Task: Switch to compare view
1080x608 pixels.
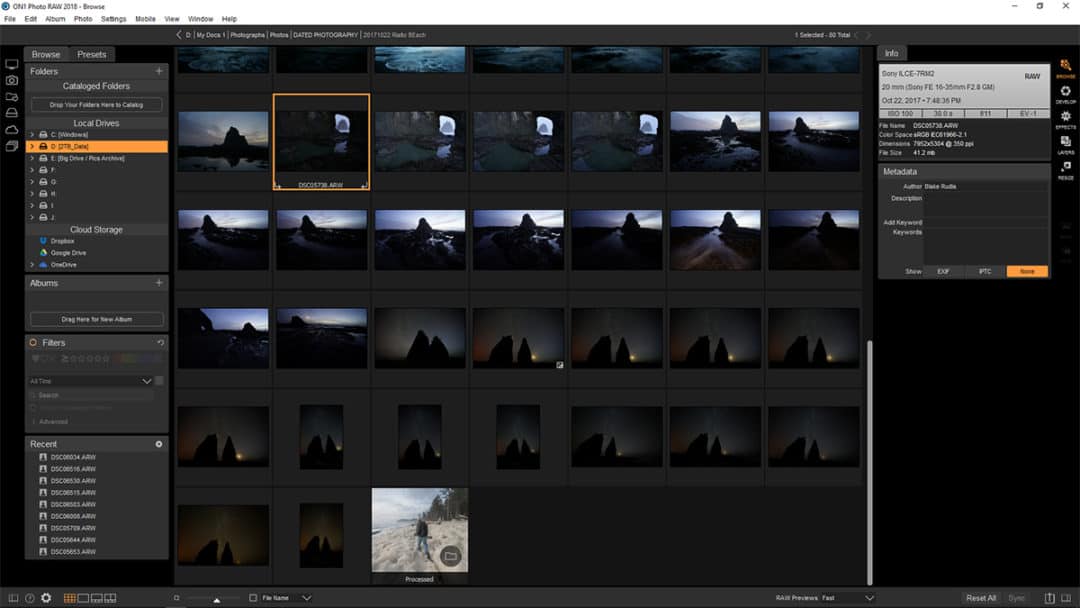Action: (111, 598)
